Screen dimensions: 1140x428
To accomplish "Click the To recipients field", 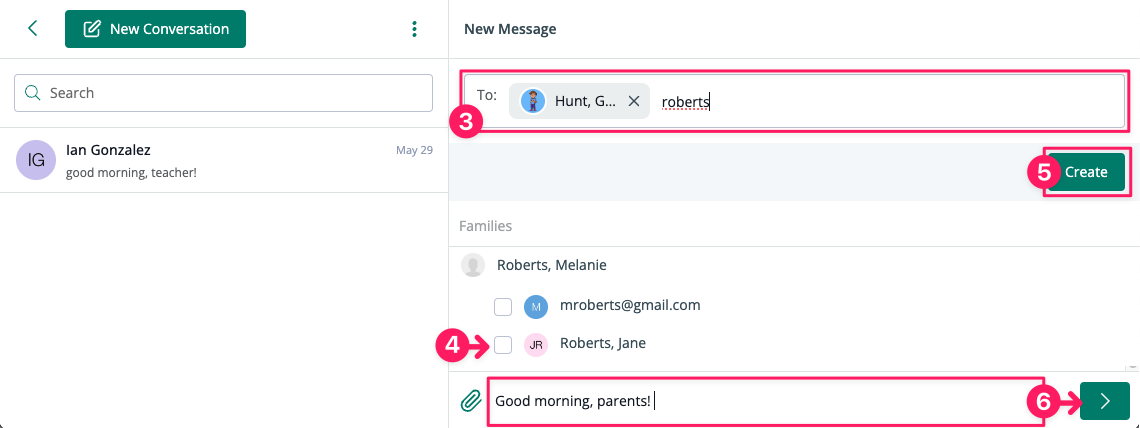I will click(x=795, y=101).
